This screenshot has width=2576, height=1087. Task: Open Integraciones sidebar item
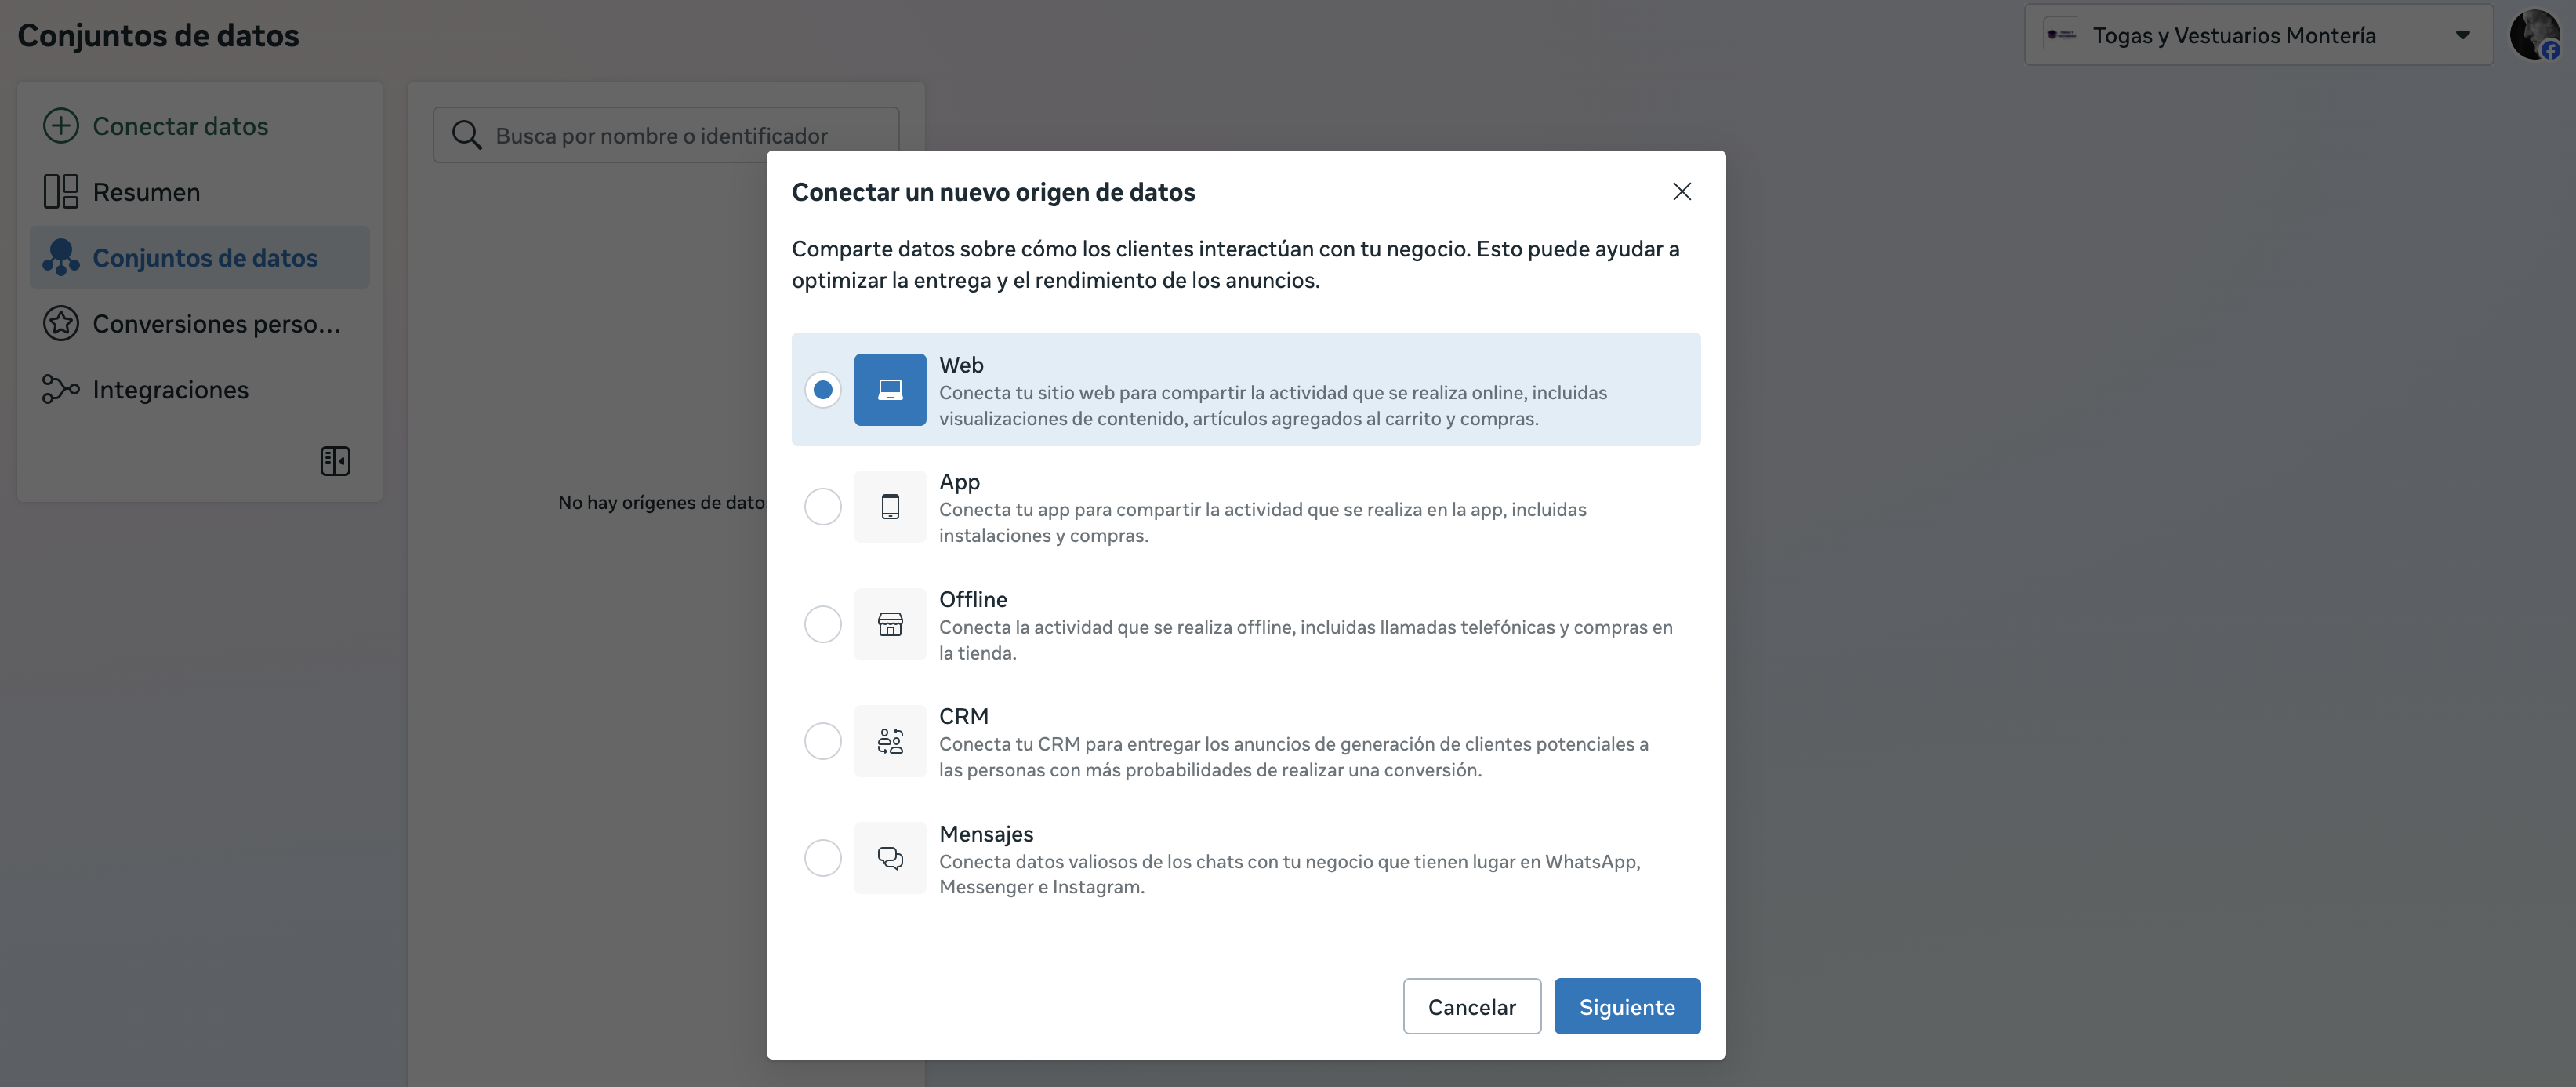point(199,390)
